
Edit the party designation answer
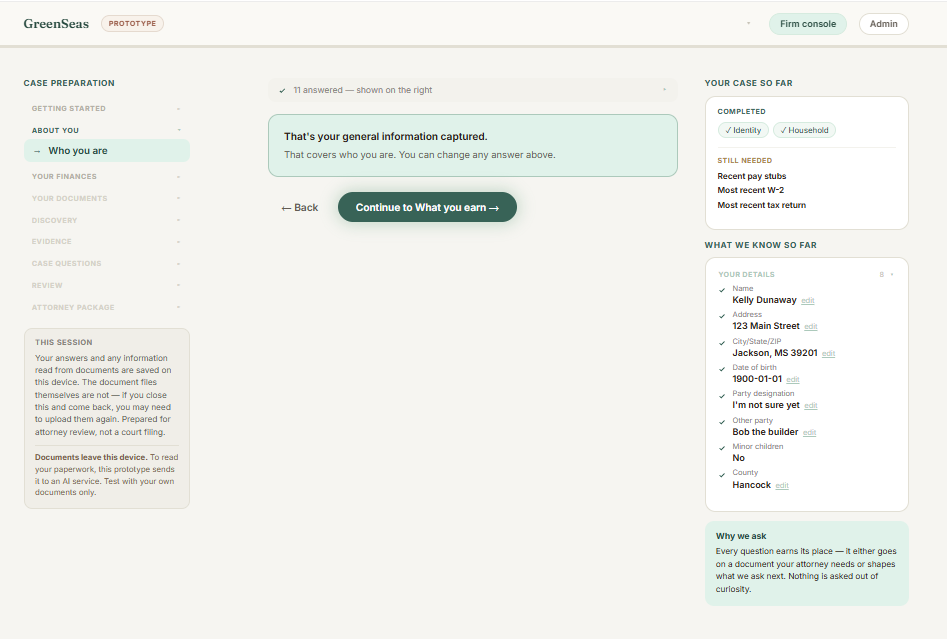[811, 406]
